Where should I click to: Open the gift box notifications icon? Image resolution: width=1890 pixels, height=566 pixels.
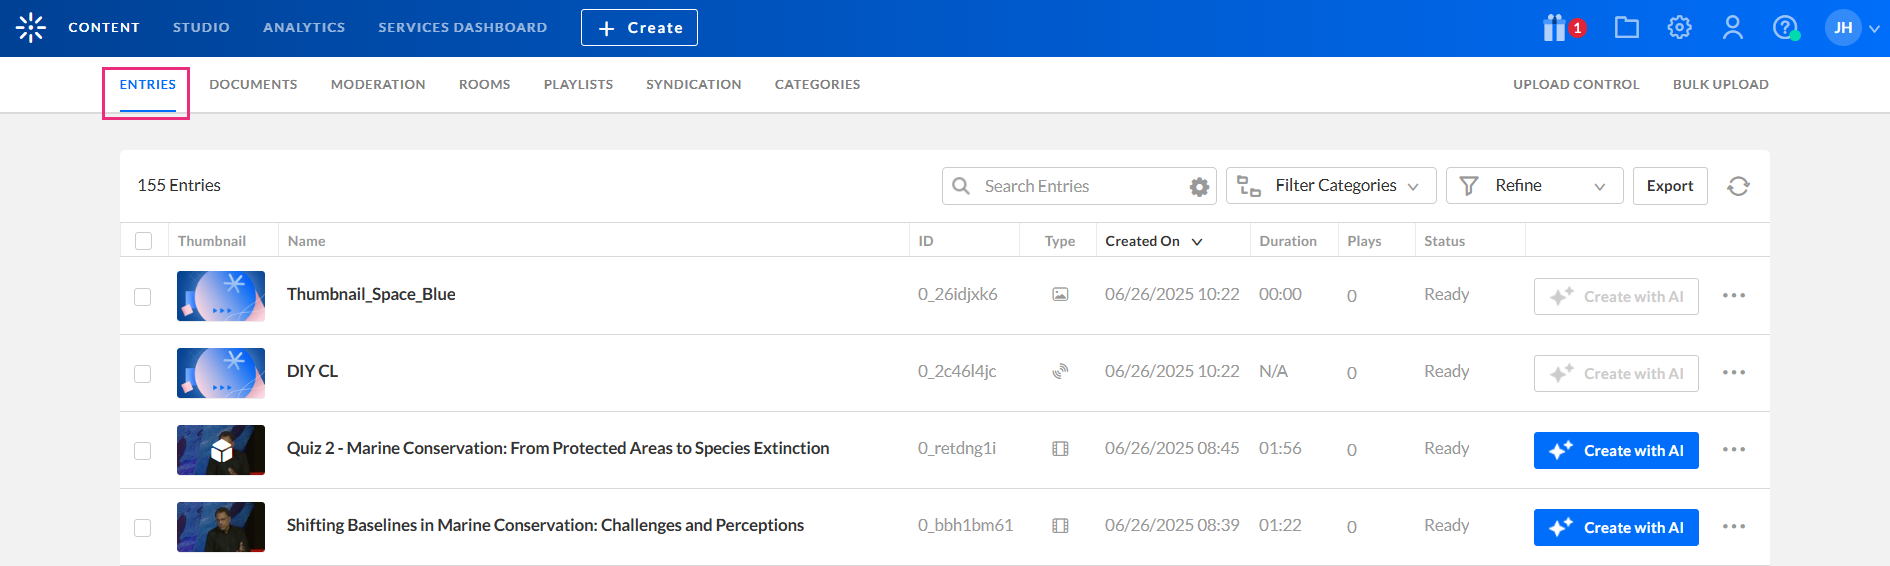coord(1555,28)
